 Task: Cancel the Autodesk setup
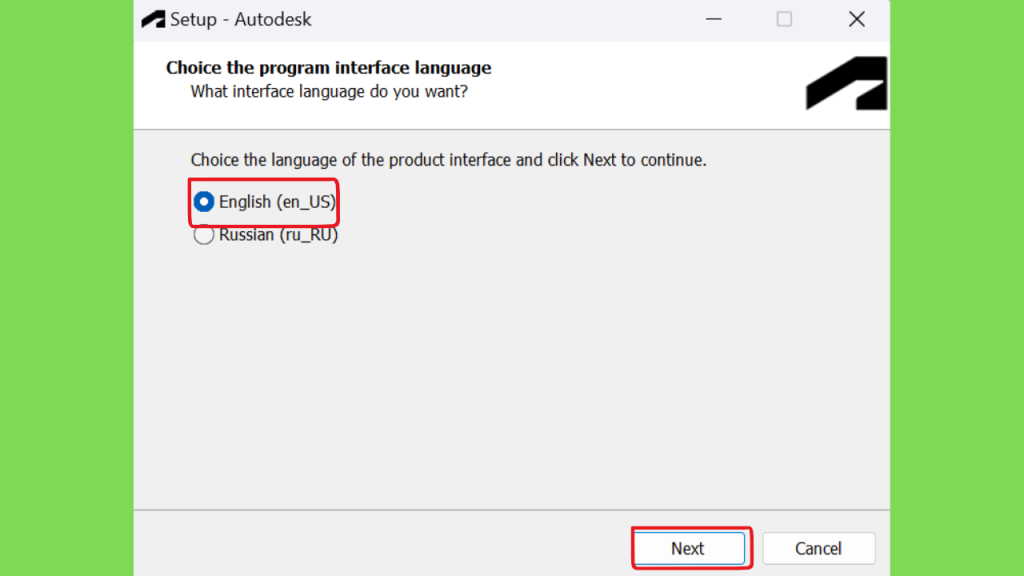coord(818,549)
